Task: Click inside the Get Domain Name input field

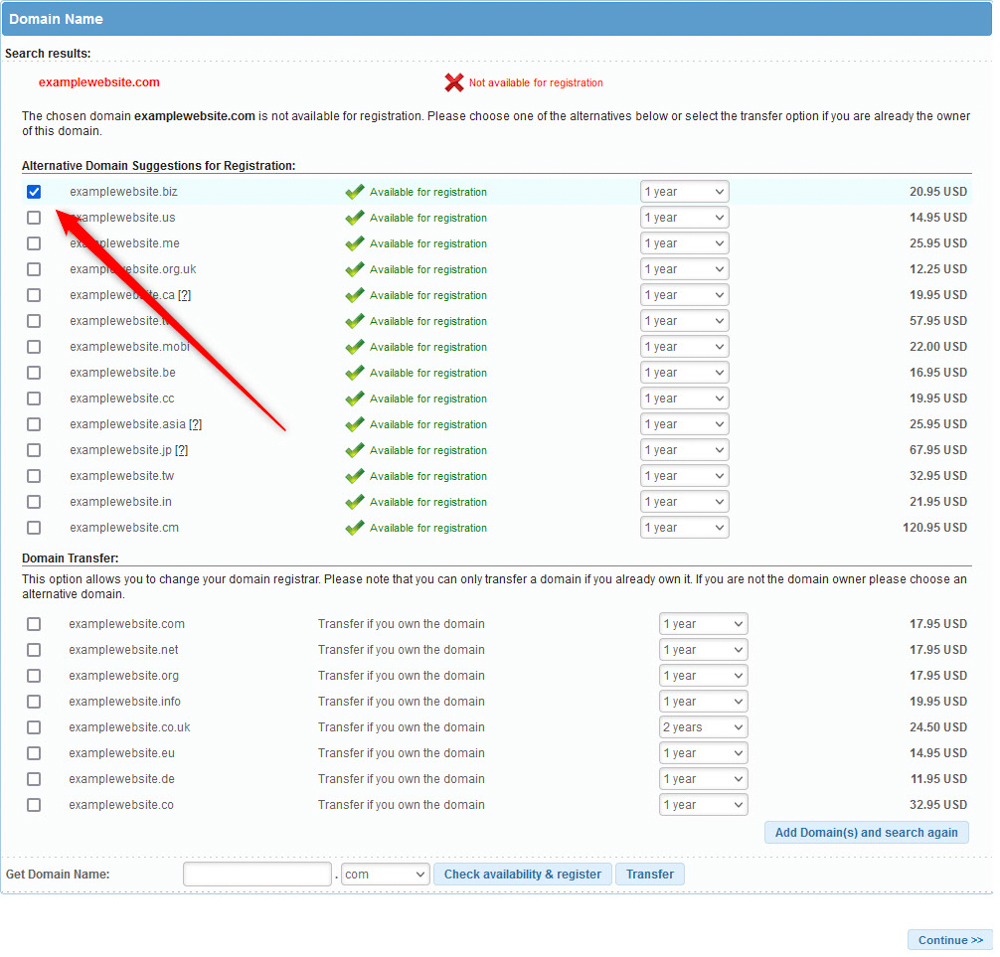Action: click(256, 873)
